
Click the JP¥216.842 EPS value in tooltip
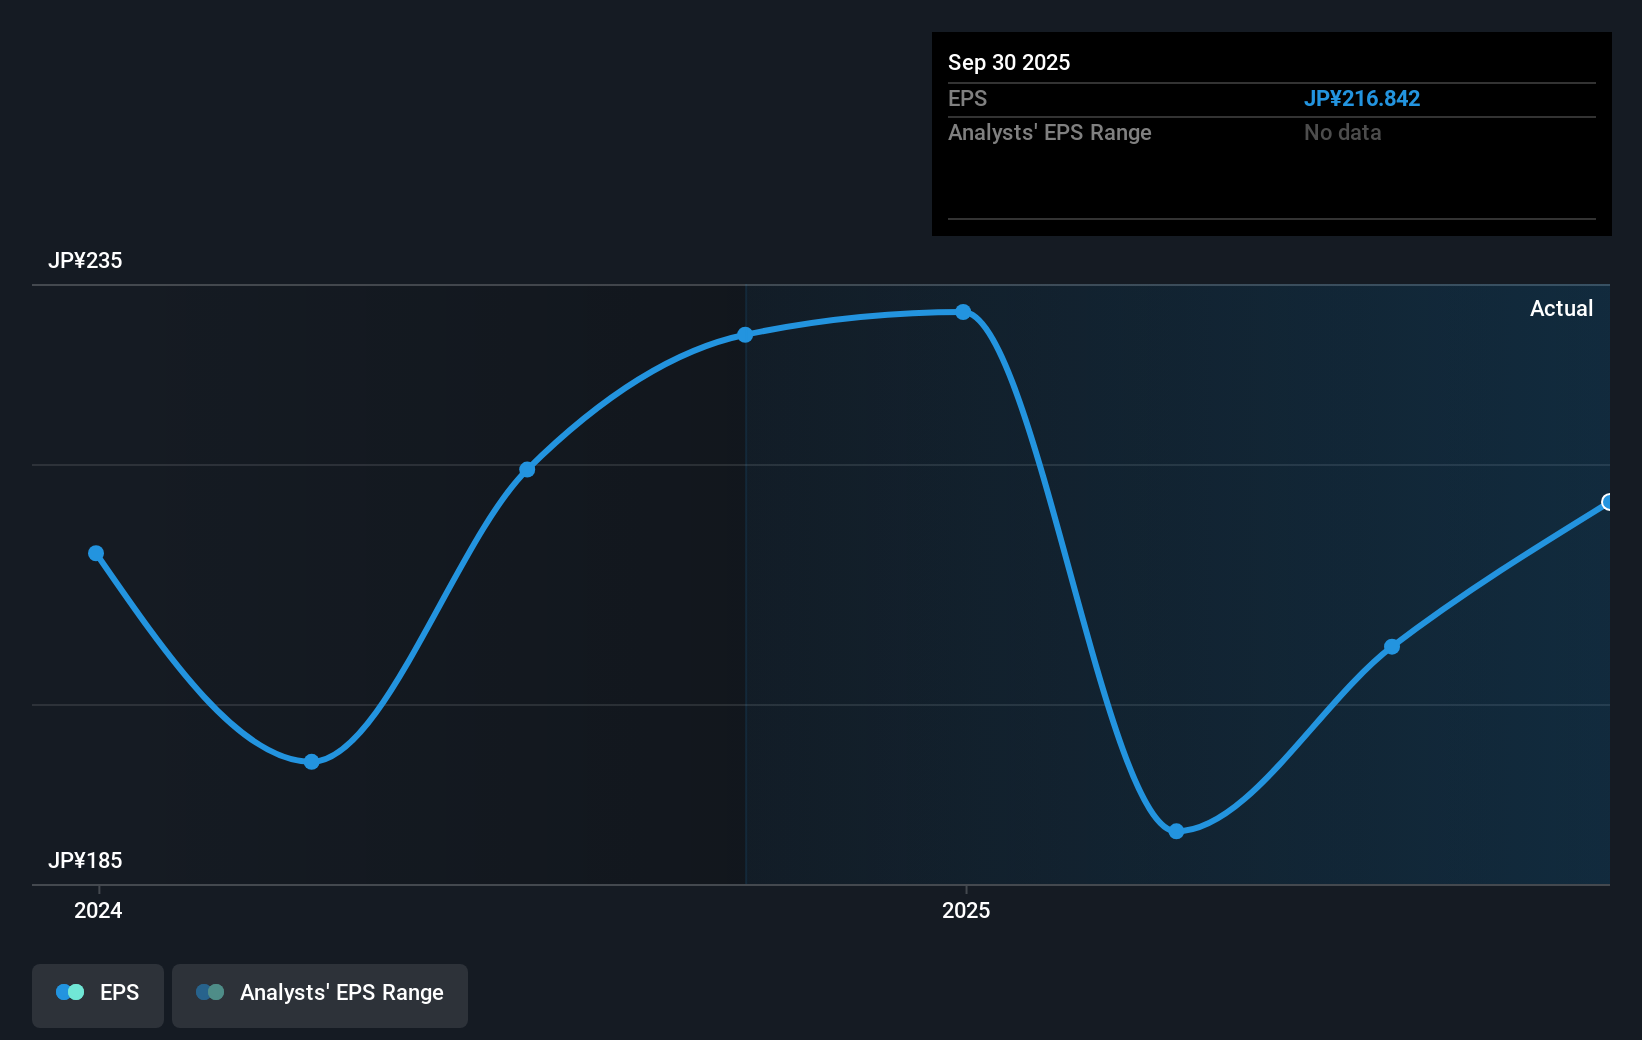1362,98
